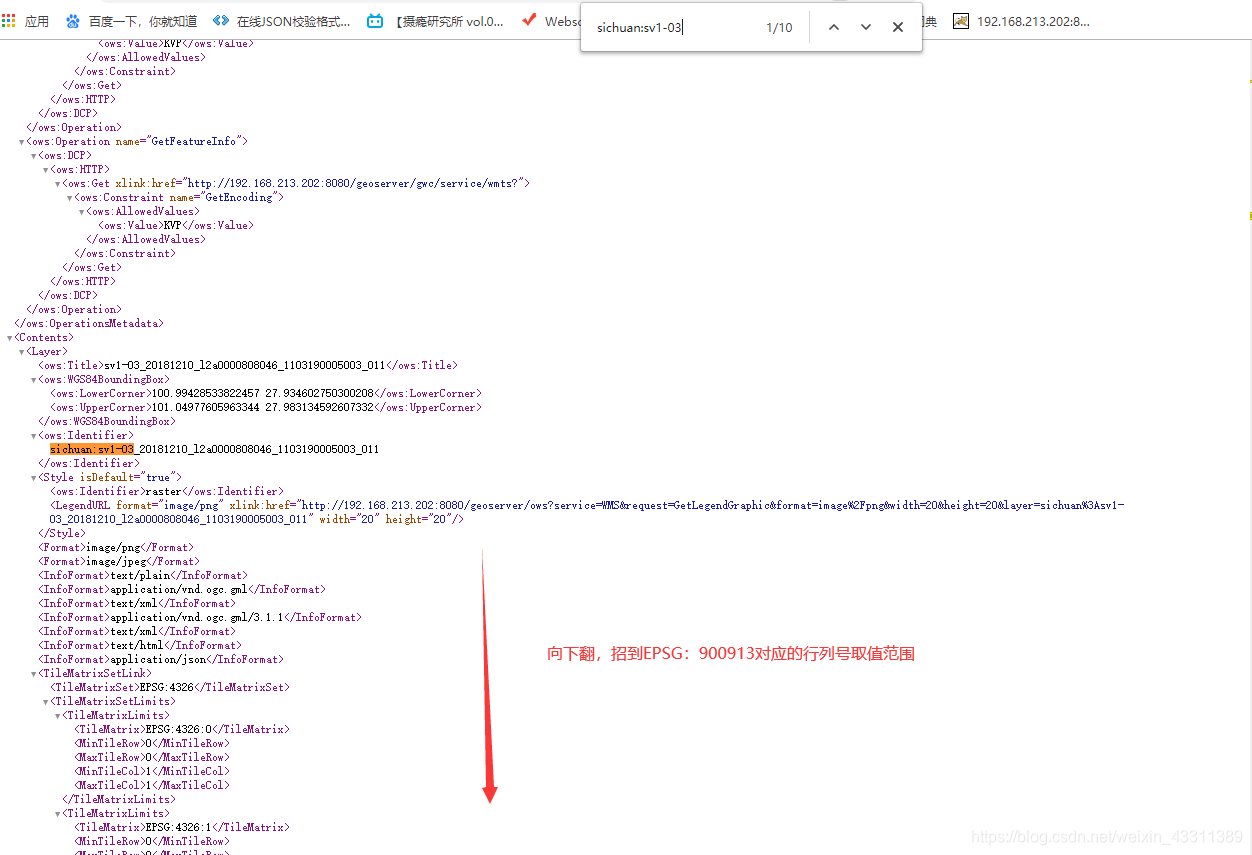
Task: Click TileMatrix EPSG:4326:0 line
Action: coord(182,730)
